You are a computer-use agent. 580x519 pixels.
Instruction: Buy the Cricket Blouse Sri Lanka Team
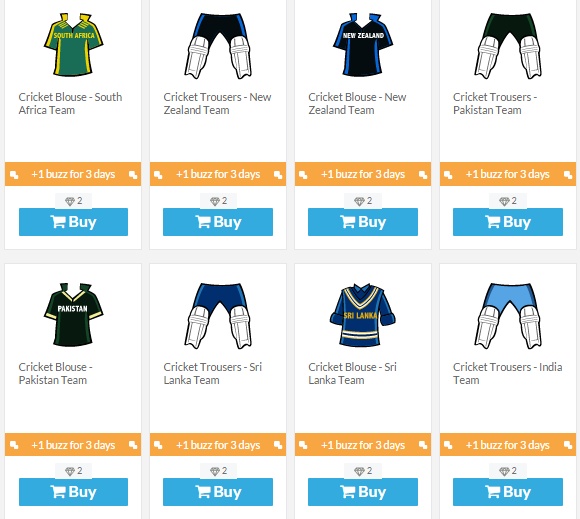click(363, 492)
